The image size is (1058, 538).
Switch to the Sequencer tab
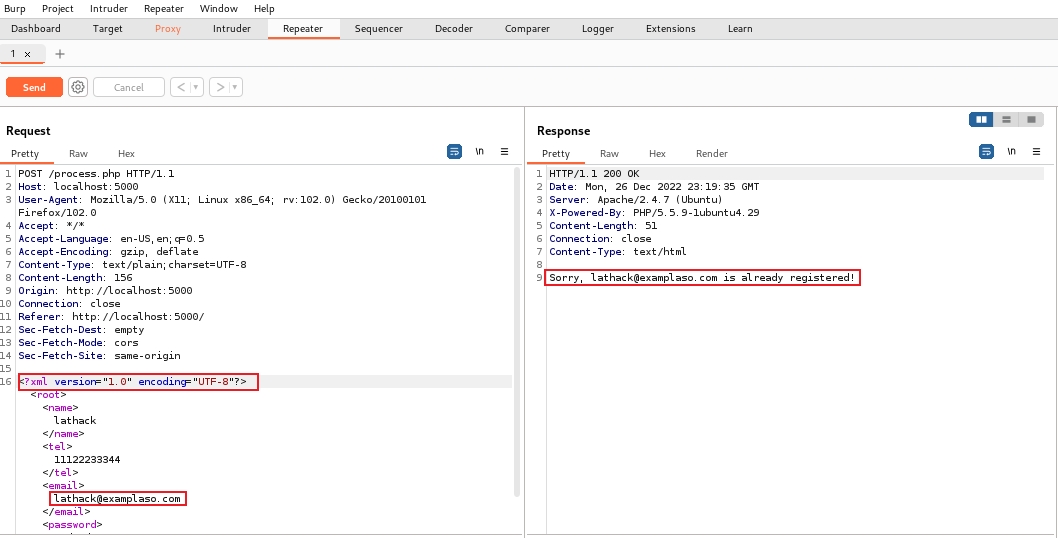[x=379, y=29]
